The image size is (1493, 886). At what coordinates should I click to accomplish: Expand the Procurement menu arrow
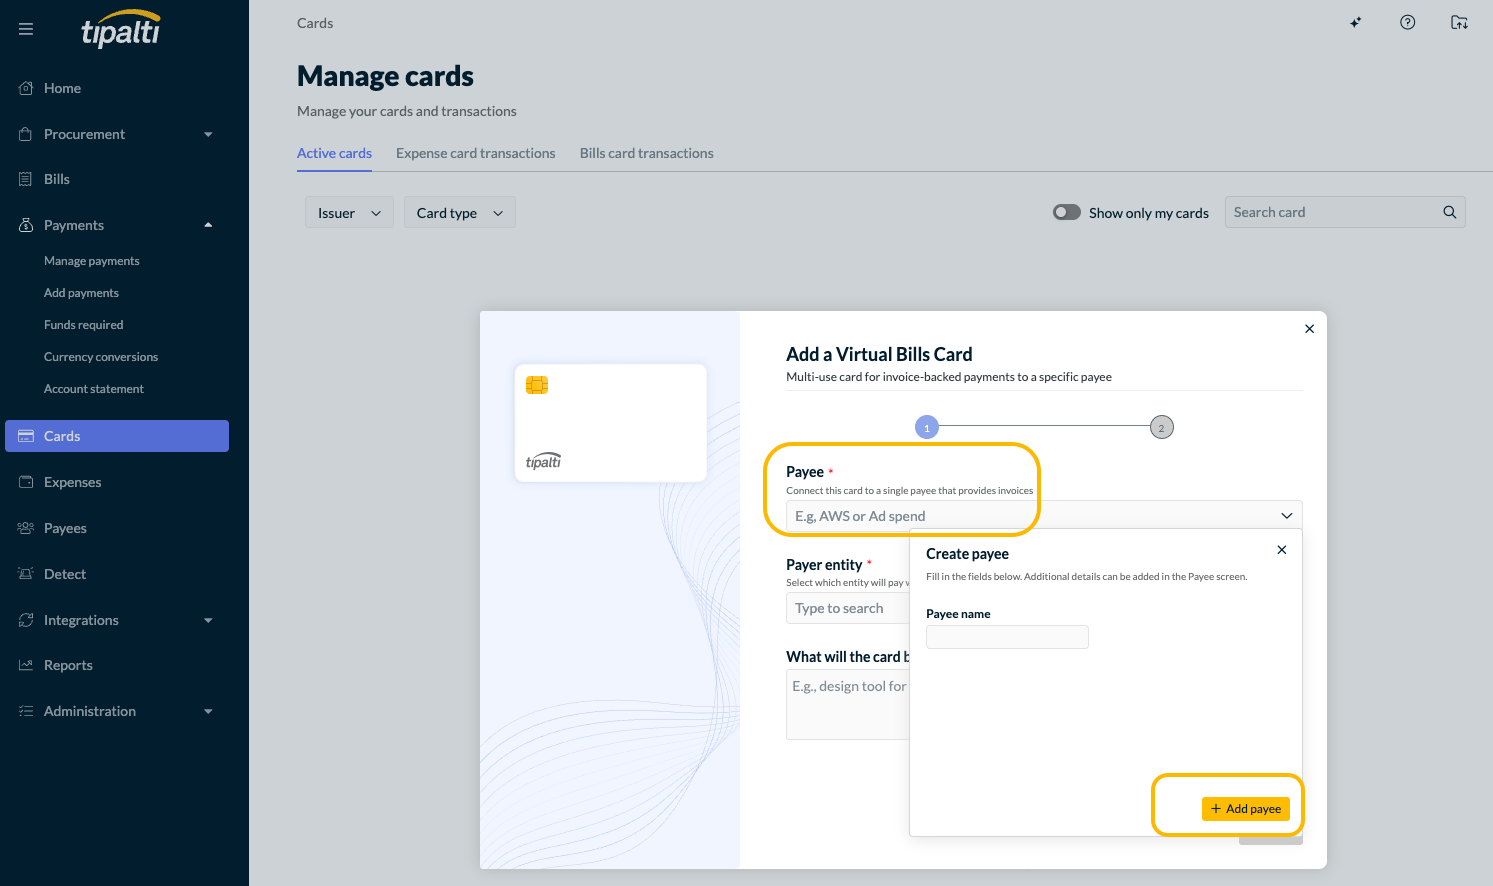pos(208,134)
